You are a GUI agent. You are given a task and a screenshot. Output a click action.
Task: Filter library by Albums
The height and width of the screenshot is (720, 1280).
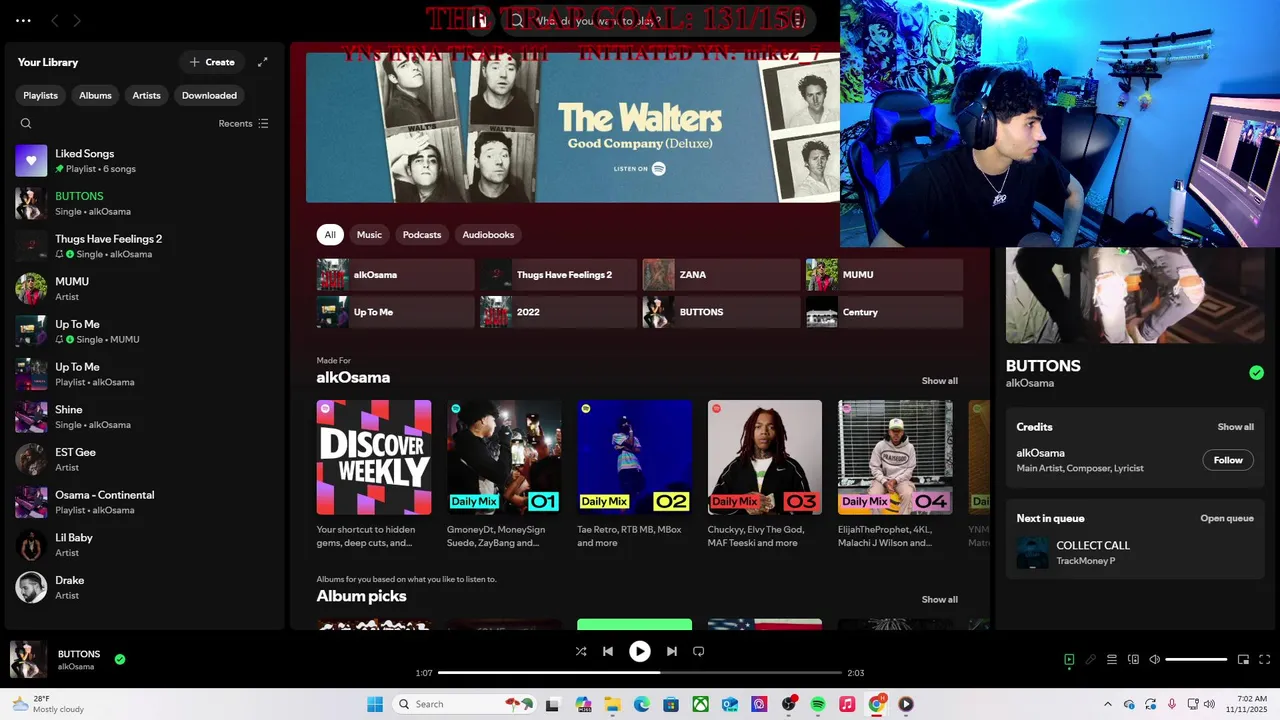coord(95,95)
